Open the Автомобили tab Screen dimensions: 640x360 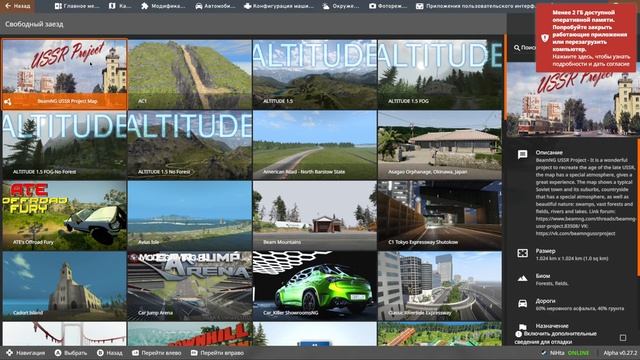point(216,6)
